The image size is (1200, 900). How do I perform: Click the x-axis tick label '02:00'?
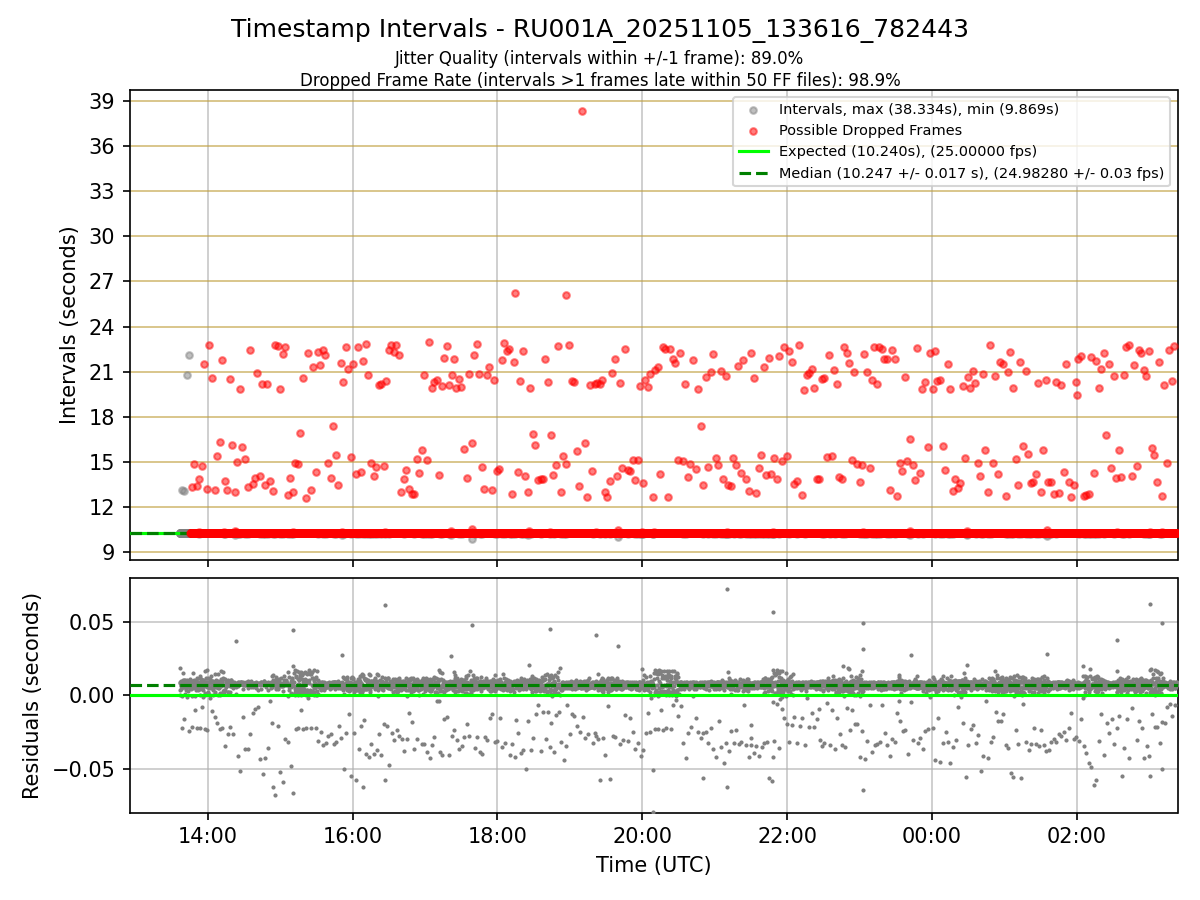click(1077, 833)
